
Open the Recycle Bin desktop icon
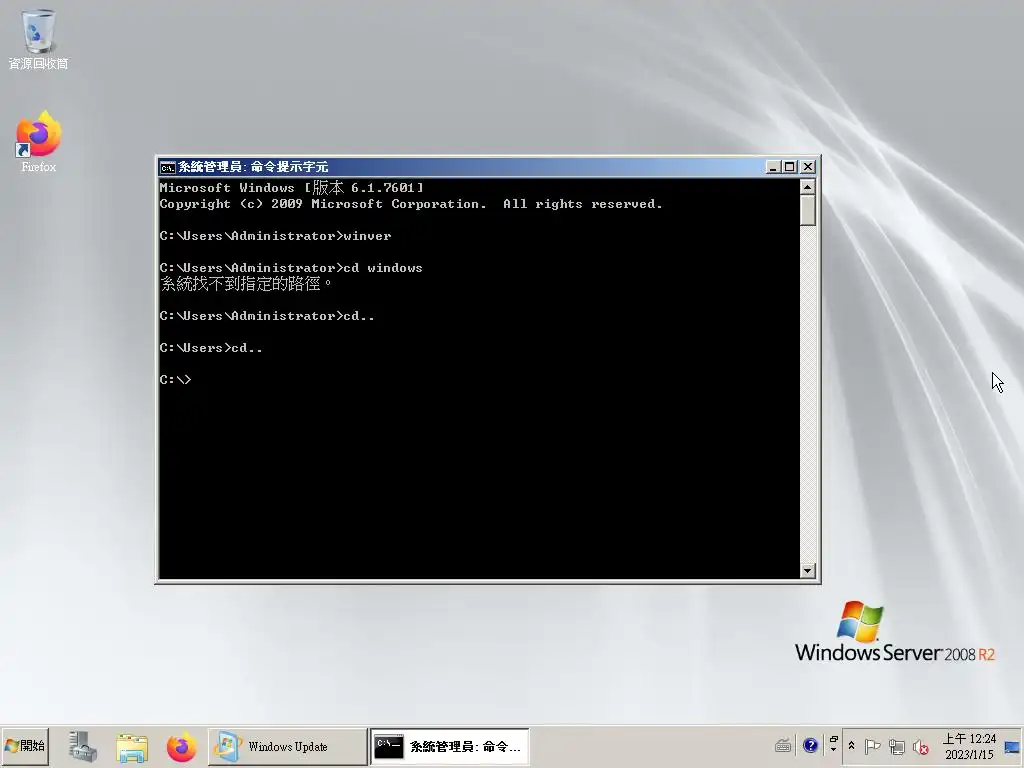[38, 38]
